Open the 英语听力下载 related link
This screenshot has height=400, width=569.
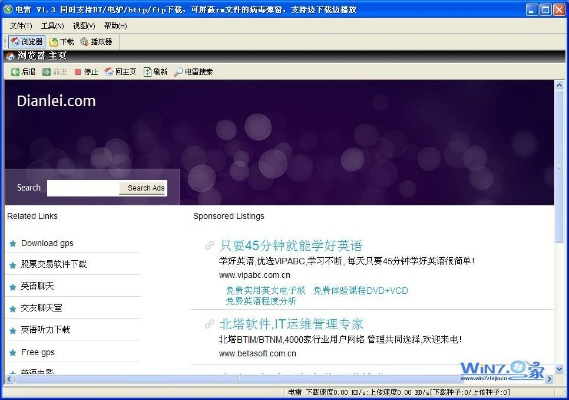[45, 330]
